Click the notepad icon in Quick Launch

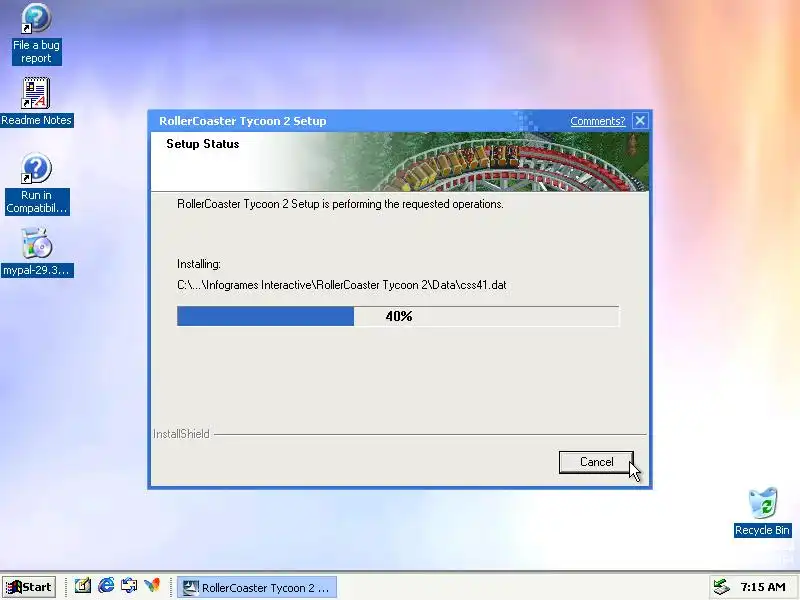tap(83, 586)
